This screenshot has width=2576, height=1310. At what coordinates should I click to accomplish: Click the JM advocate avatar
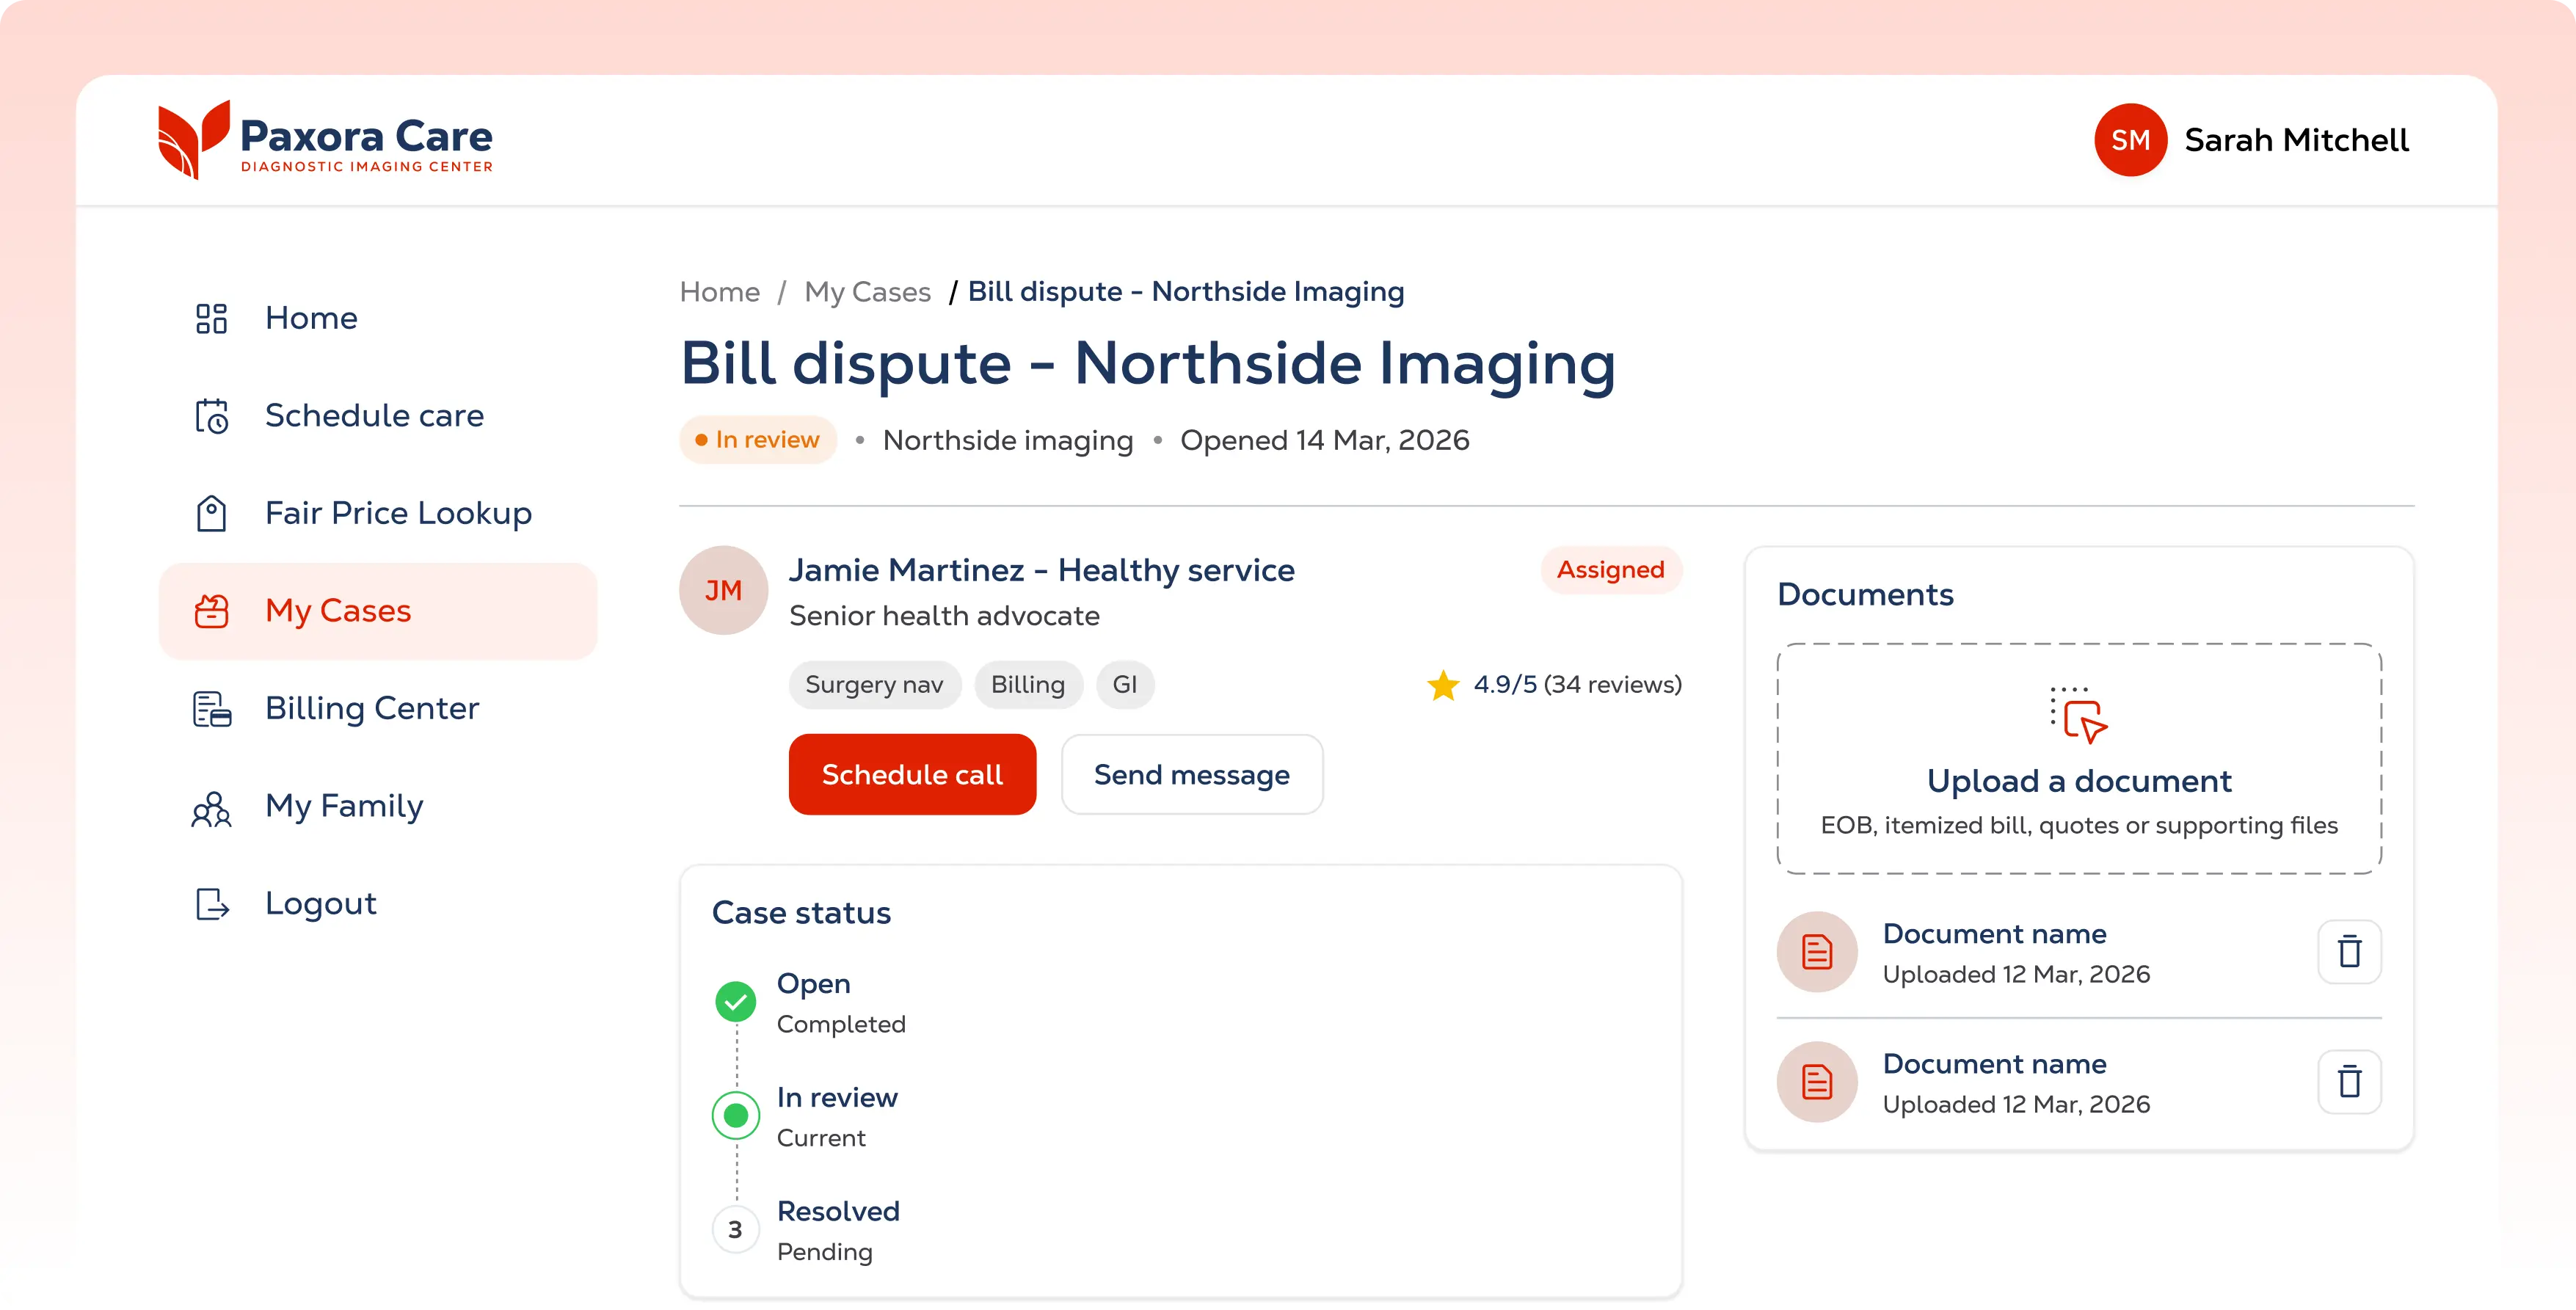click(x=723, y=590)
